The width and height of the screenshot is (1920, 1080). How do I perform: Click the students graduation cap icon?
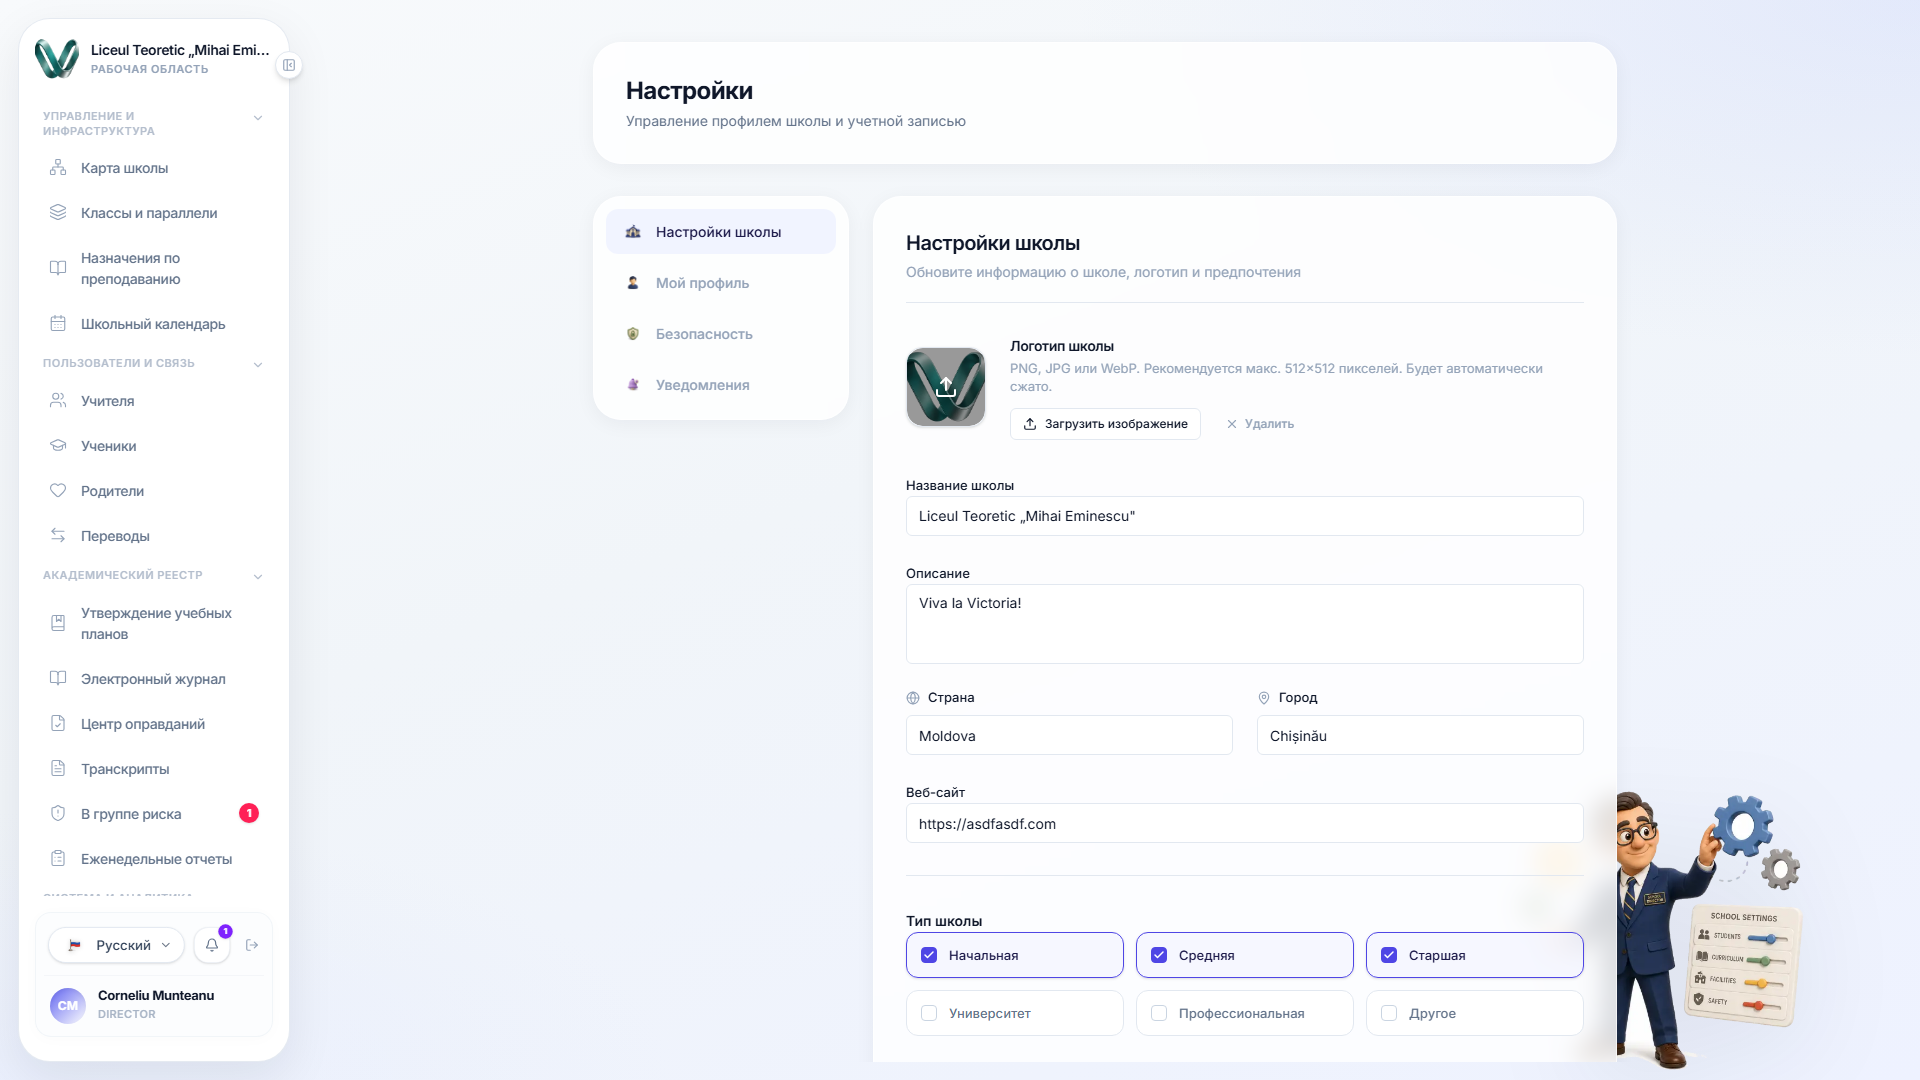pos(58,446)
